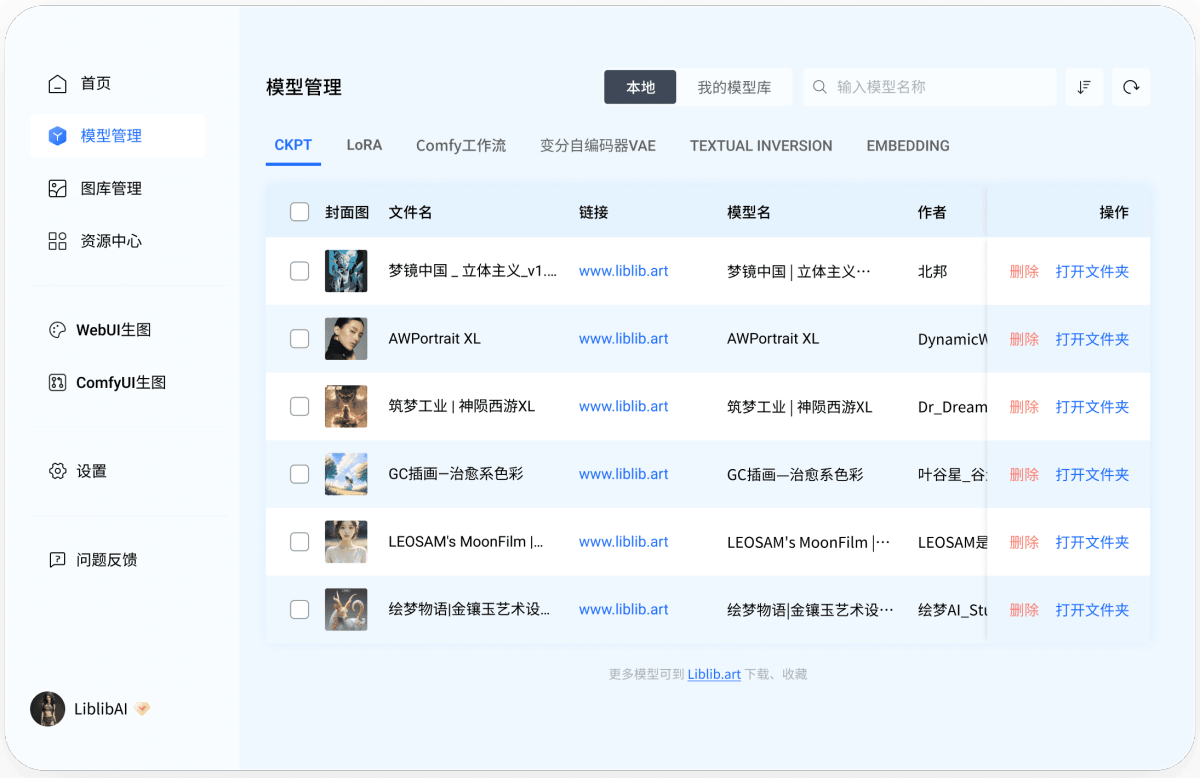Click the Liblib.art link in footer
1200x778 pixels.
[714, 674]
